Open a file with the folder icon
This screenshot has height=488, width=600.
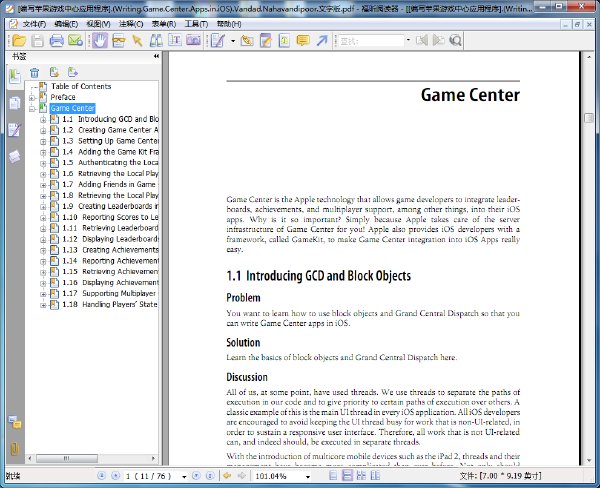point(19,40)
